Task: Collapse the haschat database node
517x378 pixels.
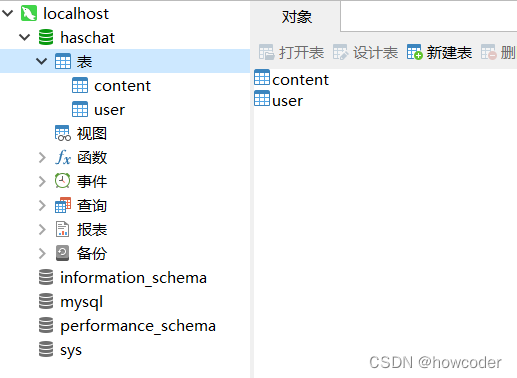Action: pos(25,37)
